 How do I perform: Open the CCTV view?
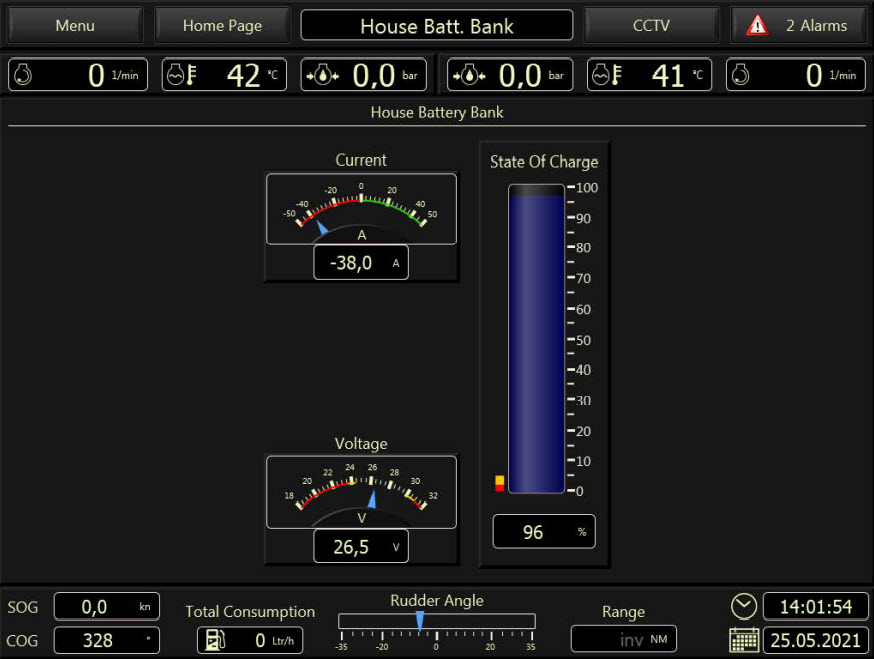pos(651,25)
